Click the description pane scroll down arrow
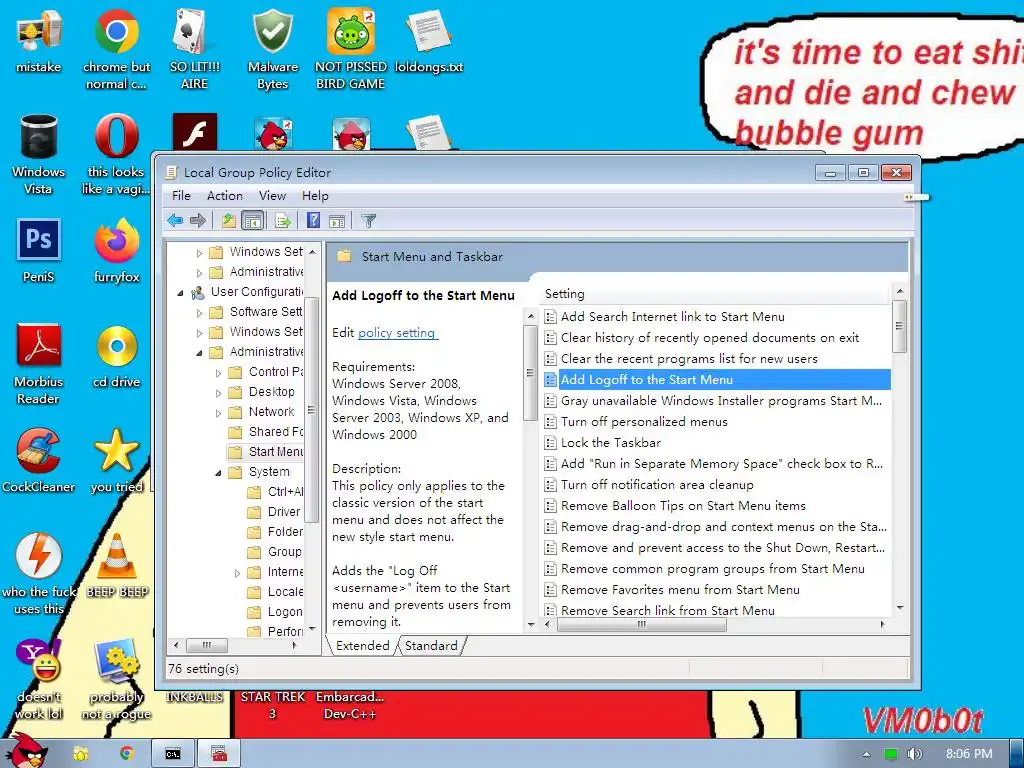 click(x=530, y=624)
